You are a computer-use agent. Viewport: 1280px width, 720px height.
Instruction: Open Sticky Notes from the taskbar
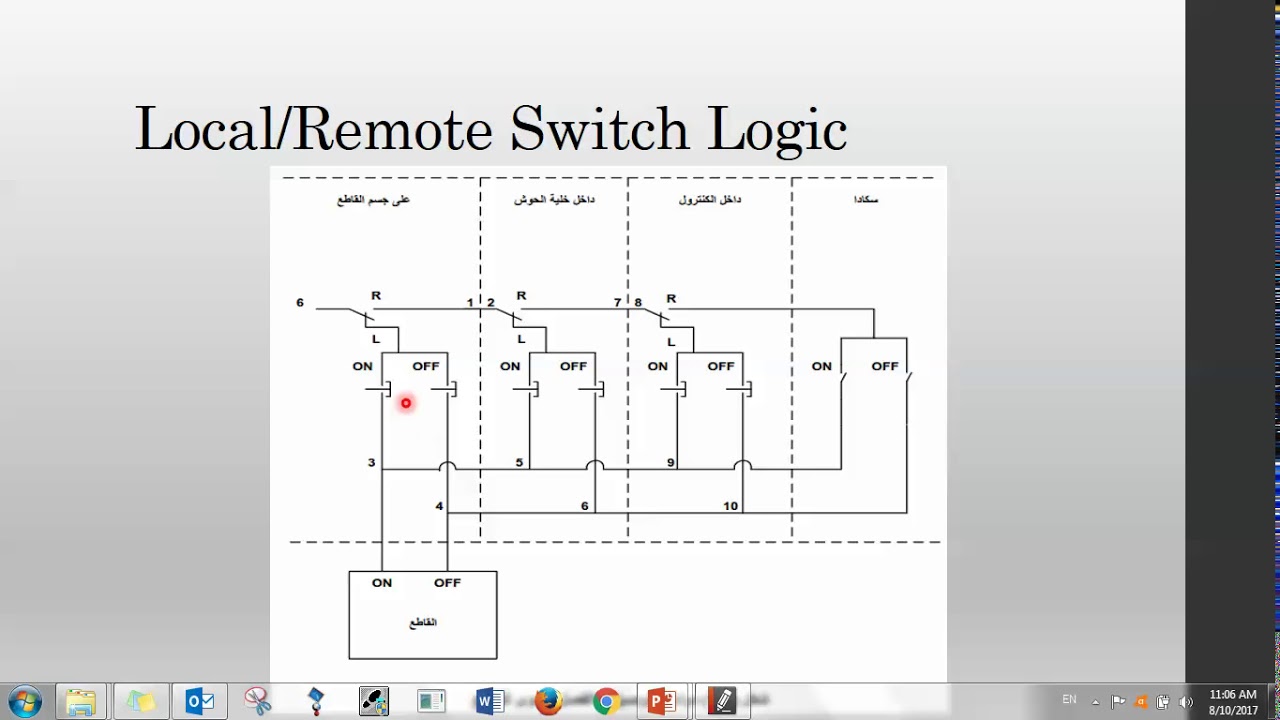click(140, 701)
